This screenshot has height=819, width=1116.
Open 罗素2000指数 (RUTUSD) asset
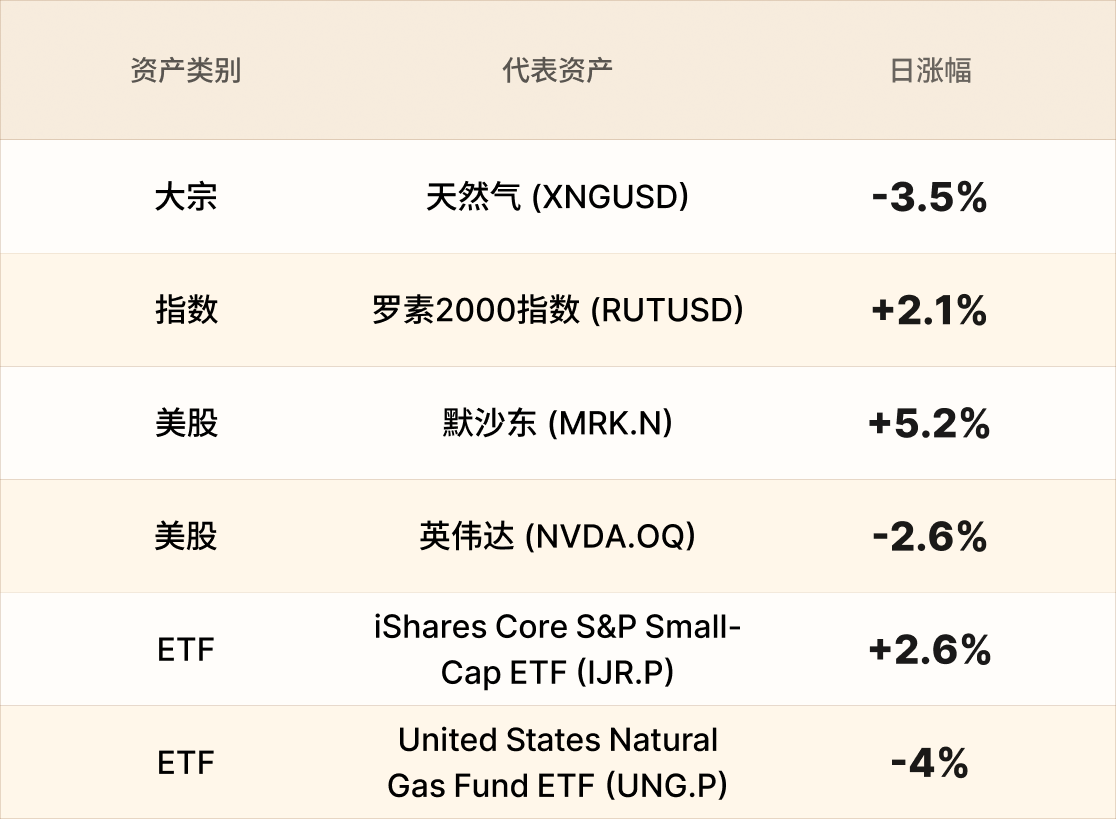click(557, 310)
